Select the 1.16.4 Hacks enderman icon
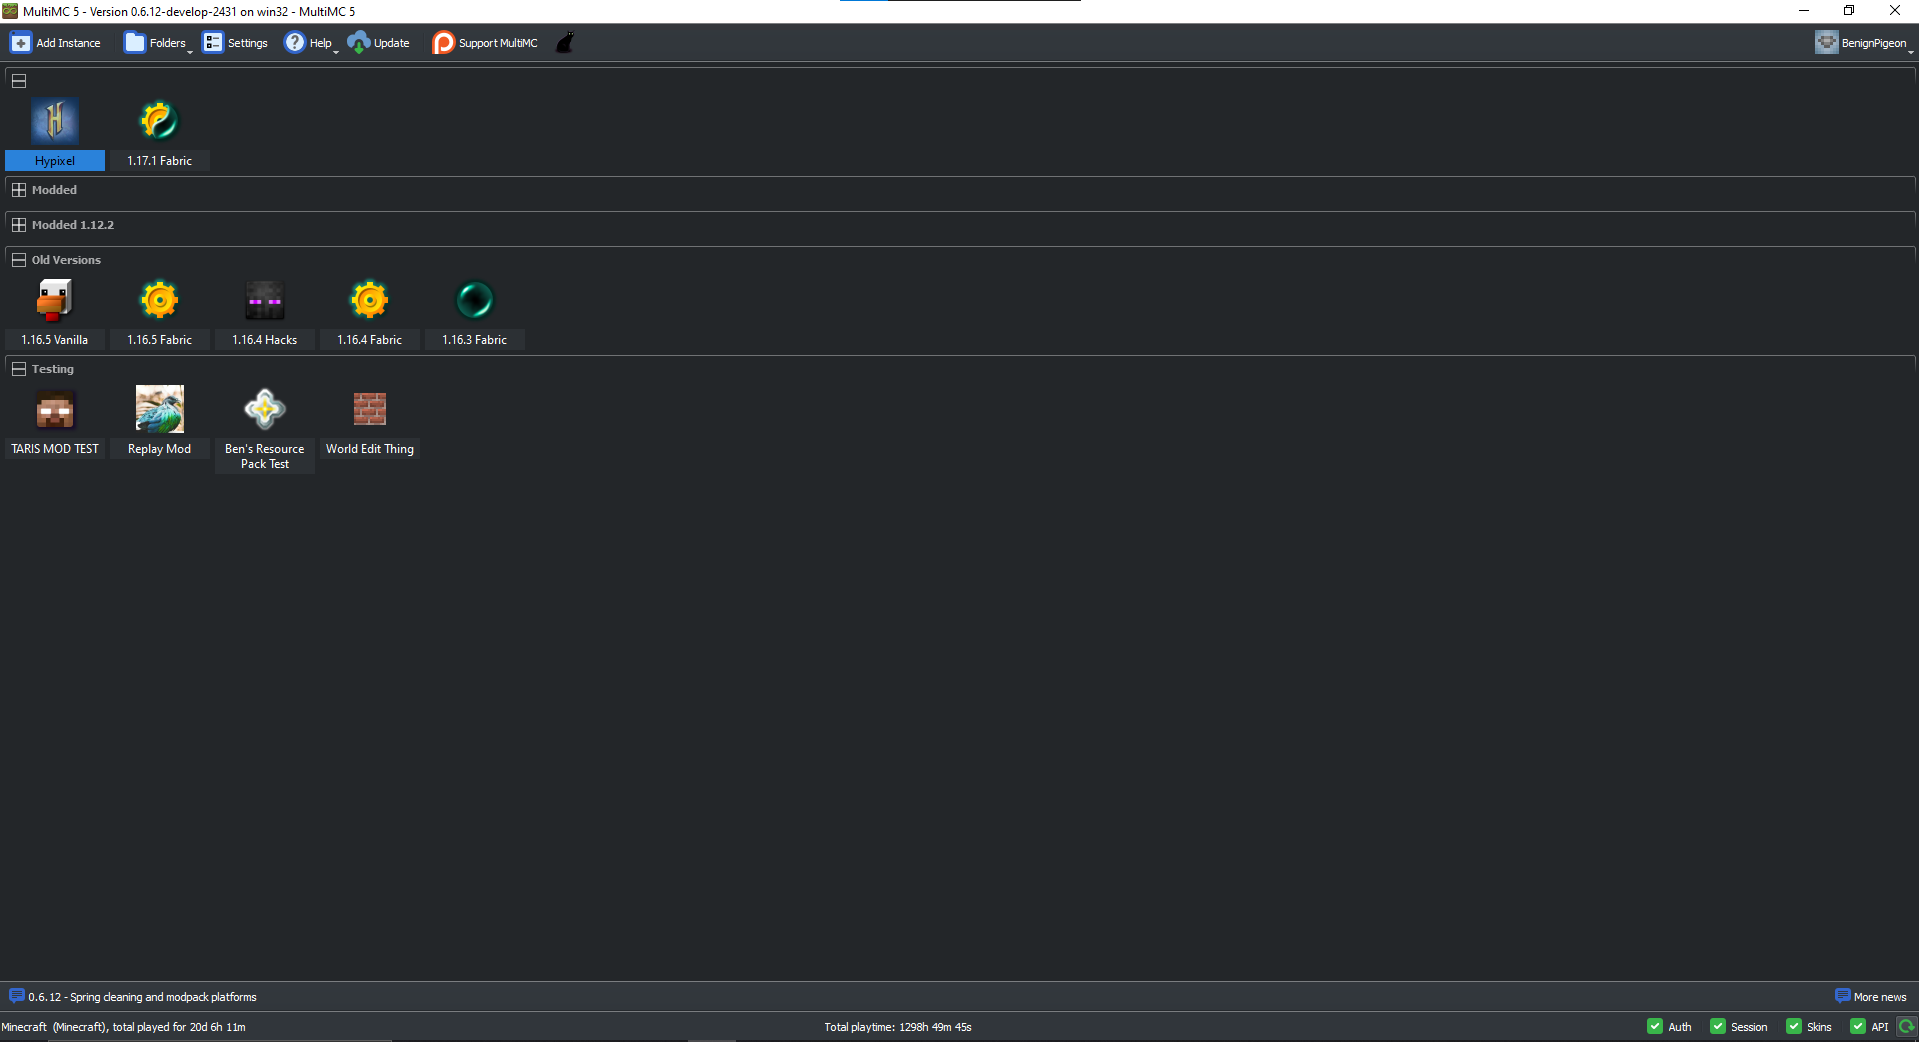This screenshot has height=1042, width=1919. tap(265, 300)
